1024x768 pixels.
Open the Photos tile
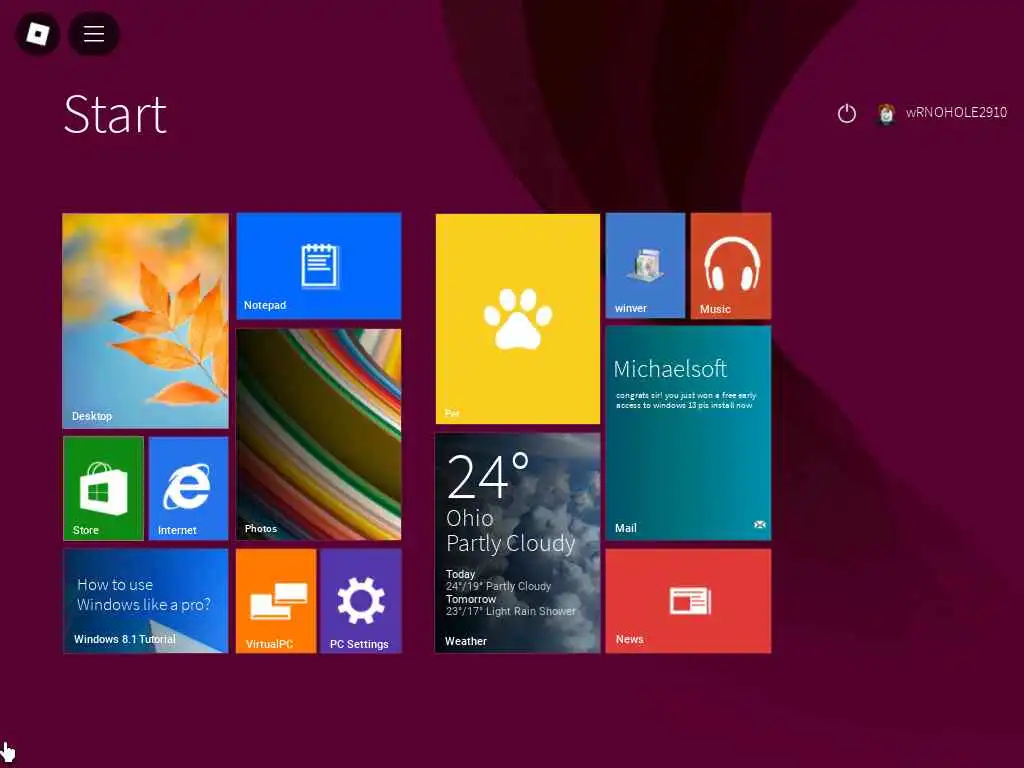click(319, 434)
